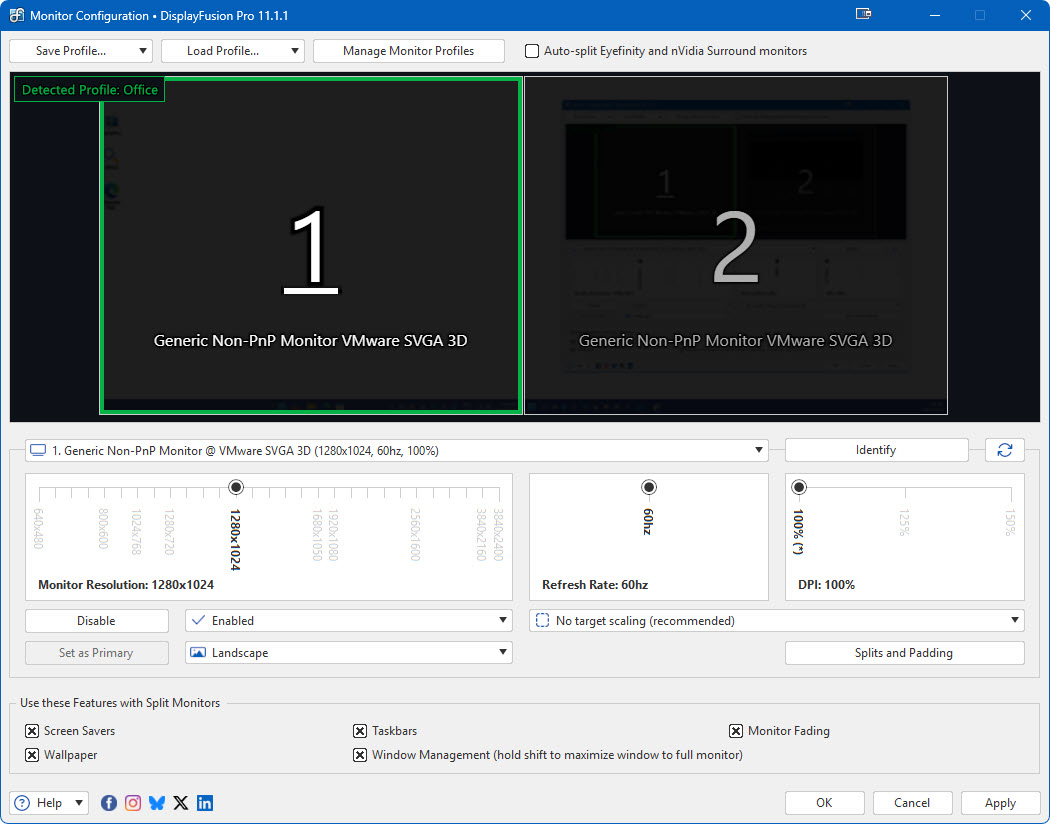
Task: Open Splits and Padding settings
Action: point(904,653)
